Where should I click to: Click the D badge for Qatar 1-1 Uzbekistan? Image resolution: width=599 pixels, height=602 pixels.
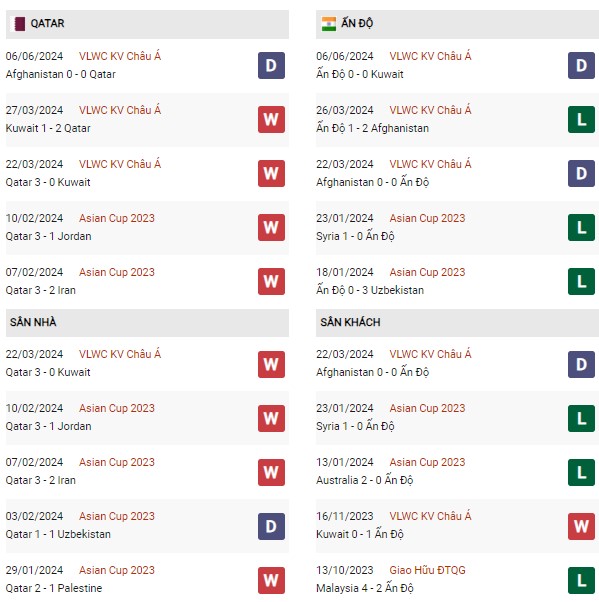(x=271, y=526)
